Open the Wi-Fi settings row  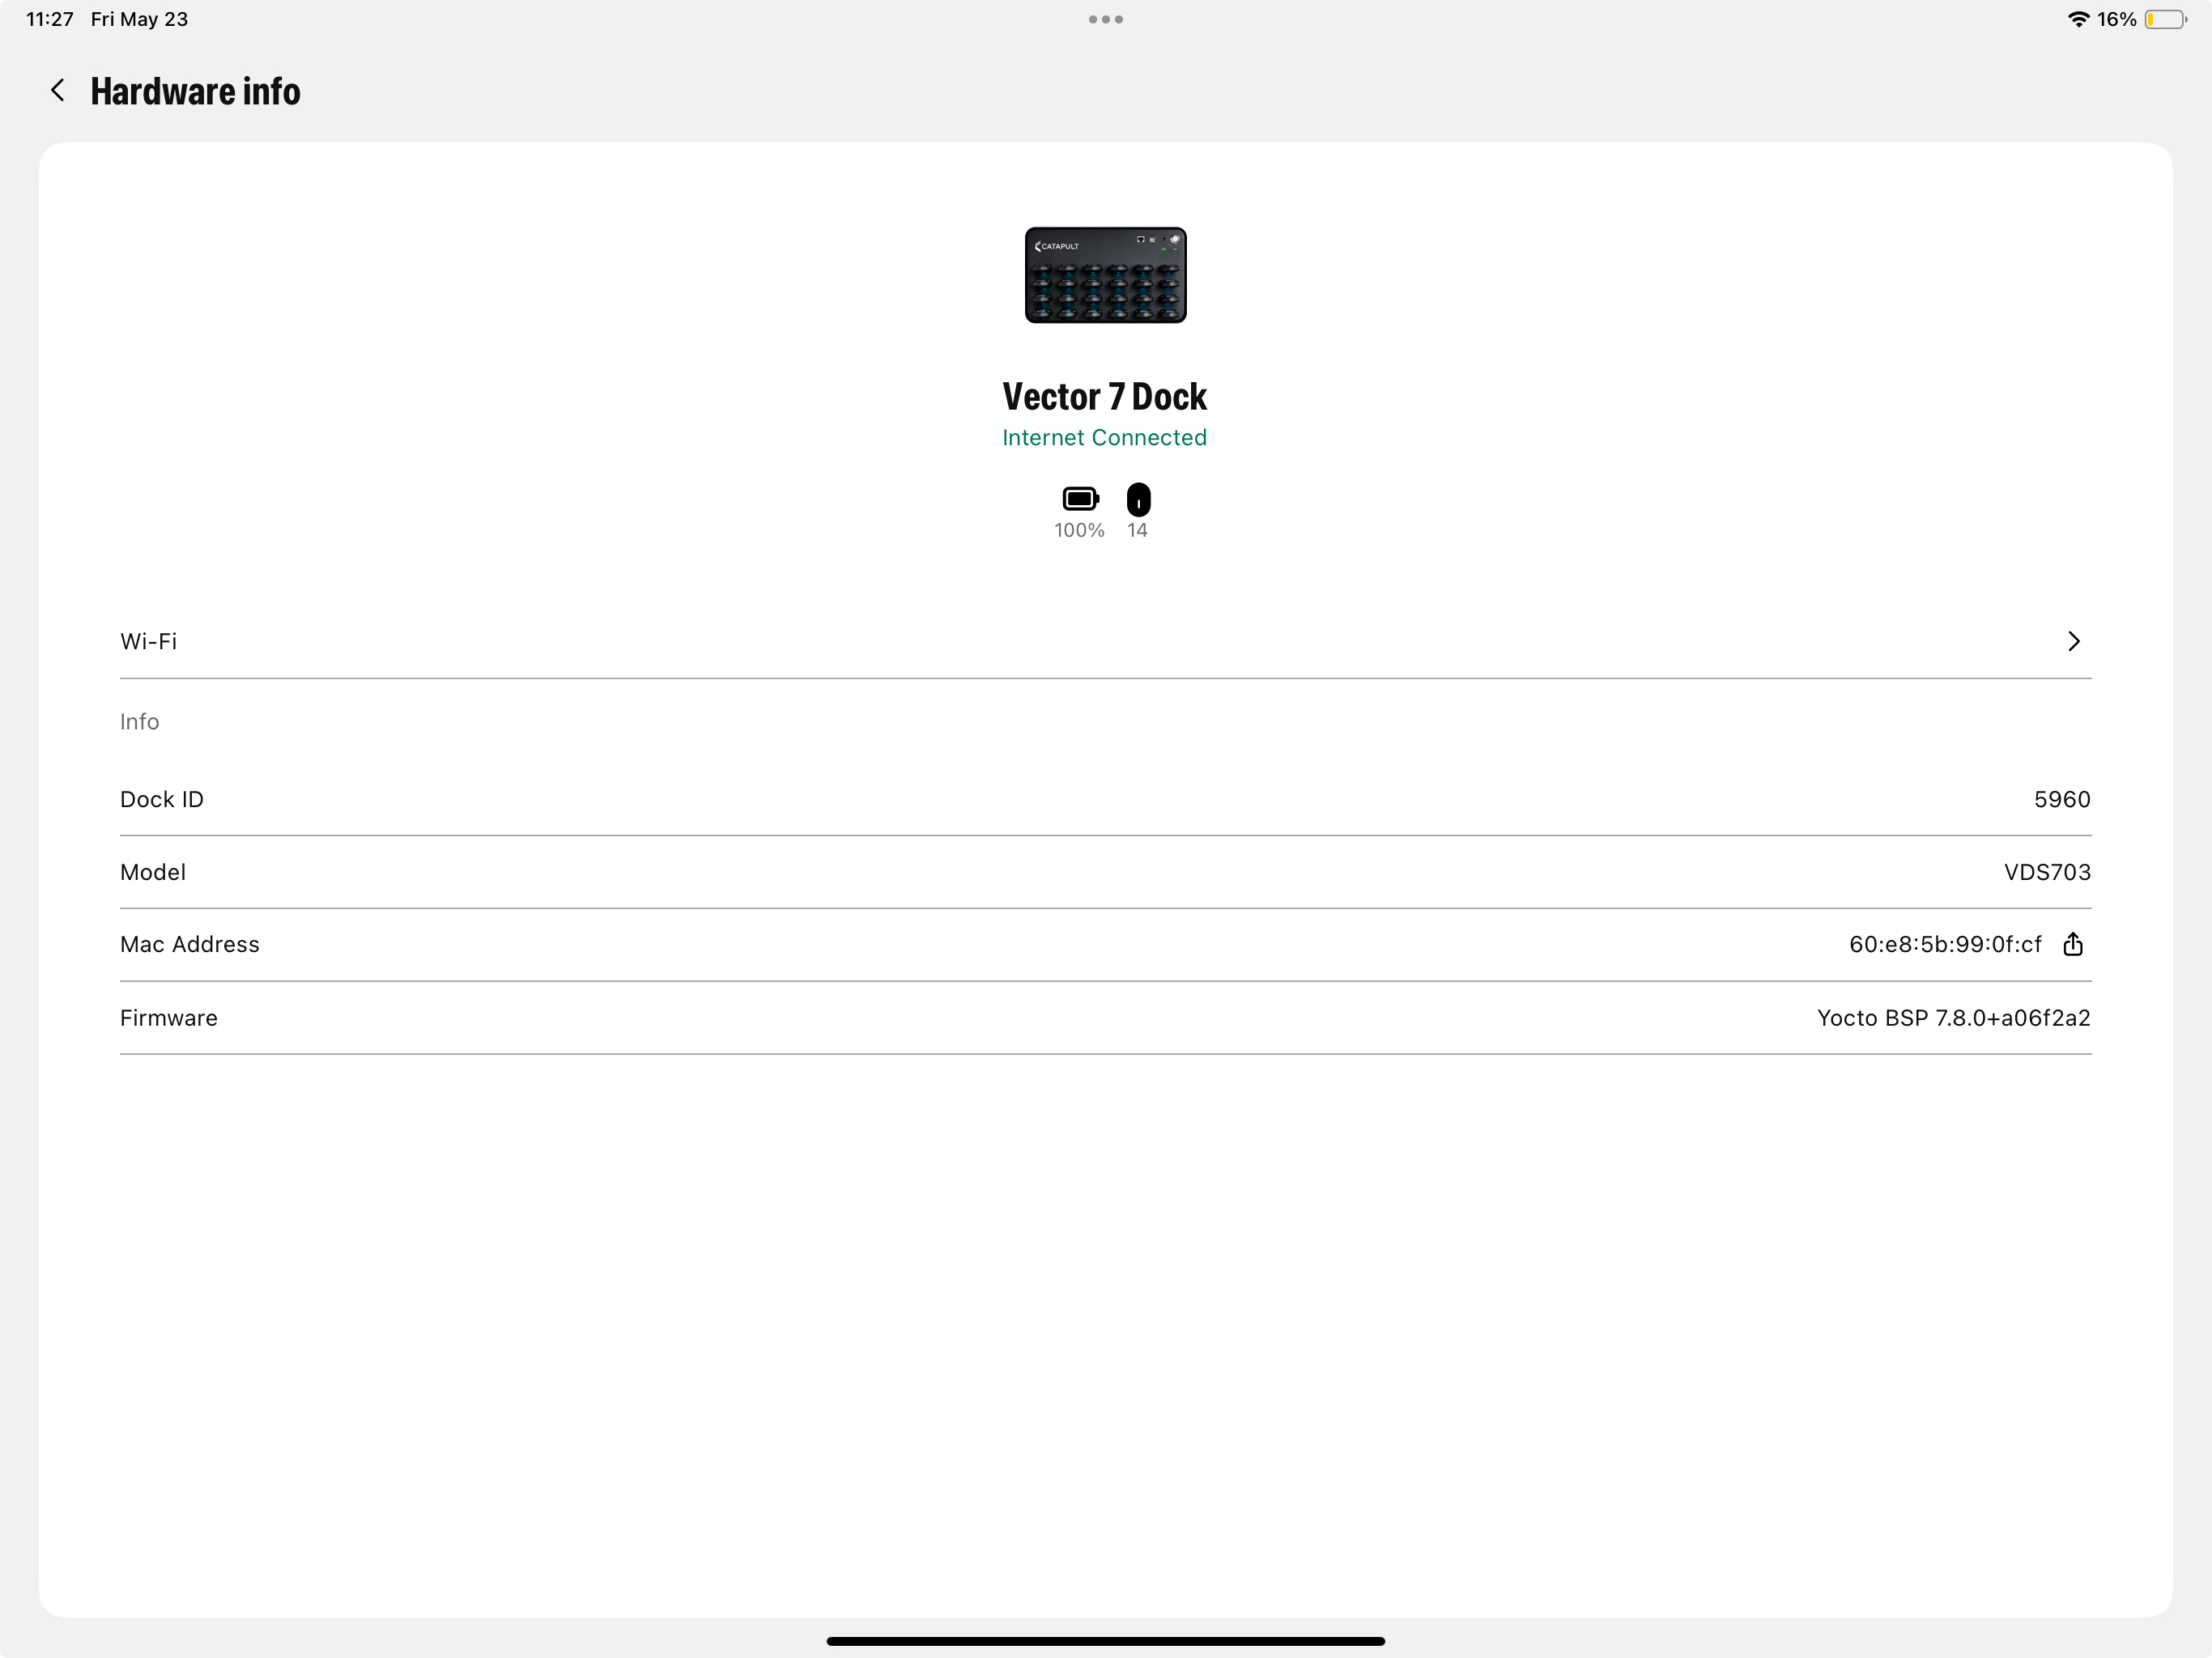pyautogui.click(x=1105, y=641)
